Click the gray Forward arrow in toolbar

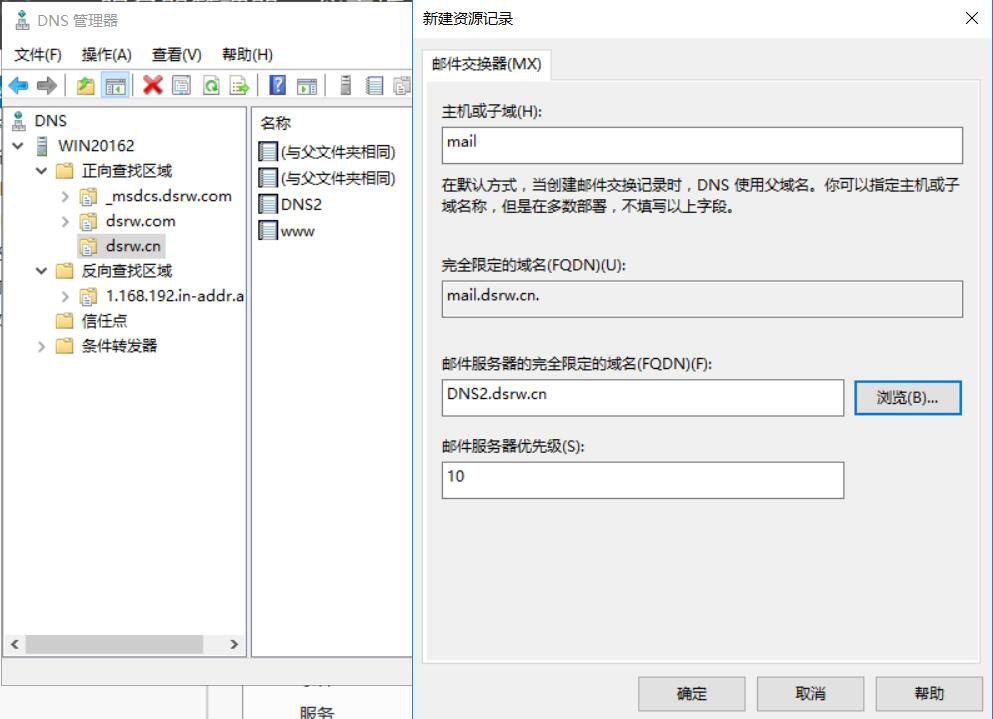coord(47,85)
